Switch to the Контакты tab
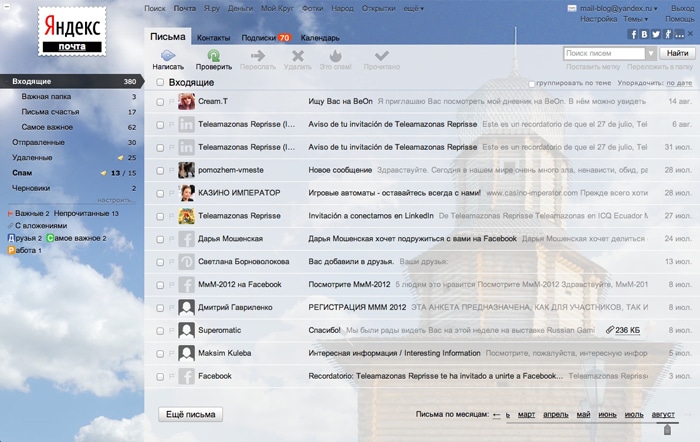Screen dimensions: 700x442 click(213, 37)
